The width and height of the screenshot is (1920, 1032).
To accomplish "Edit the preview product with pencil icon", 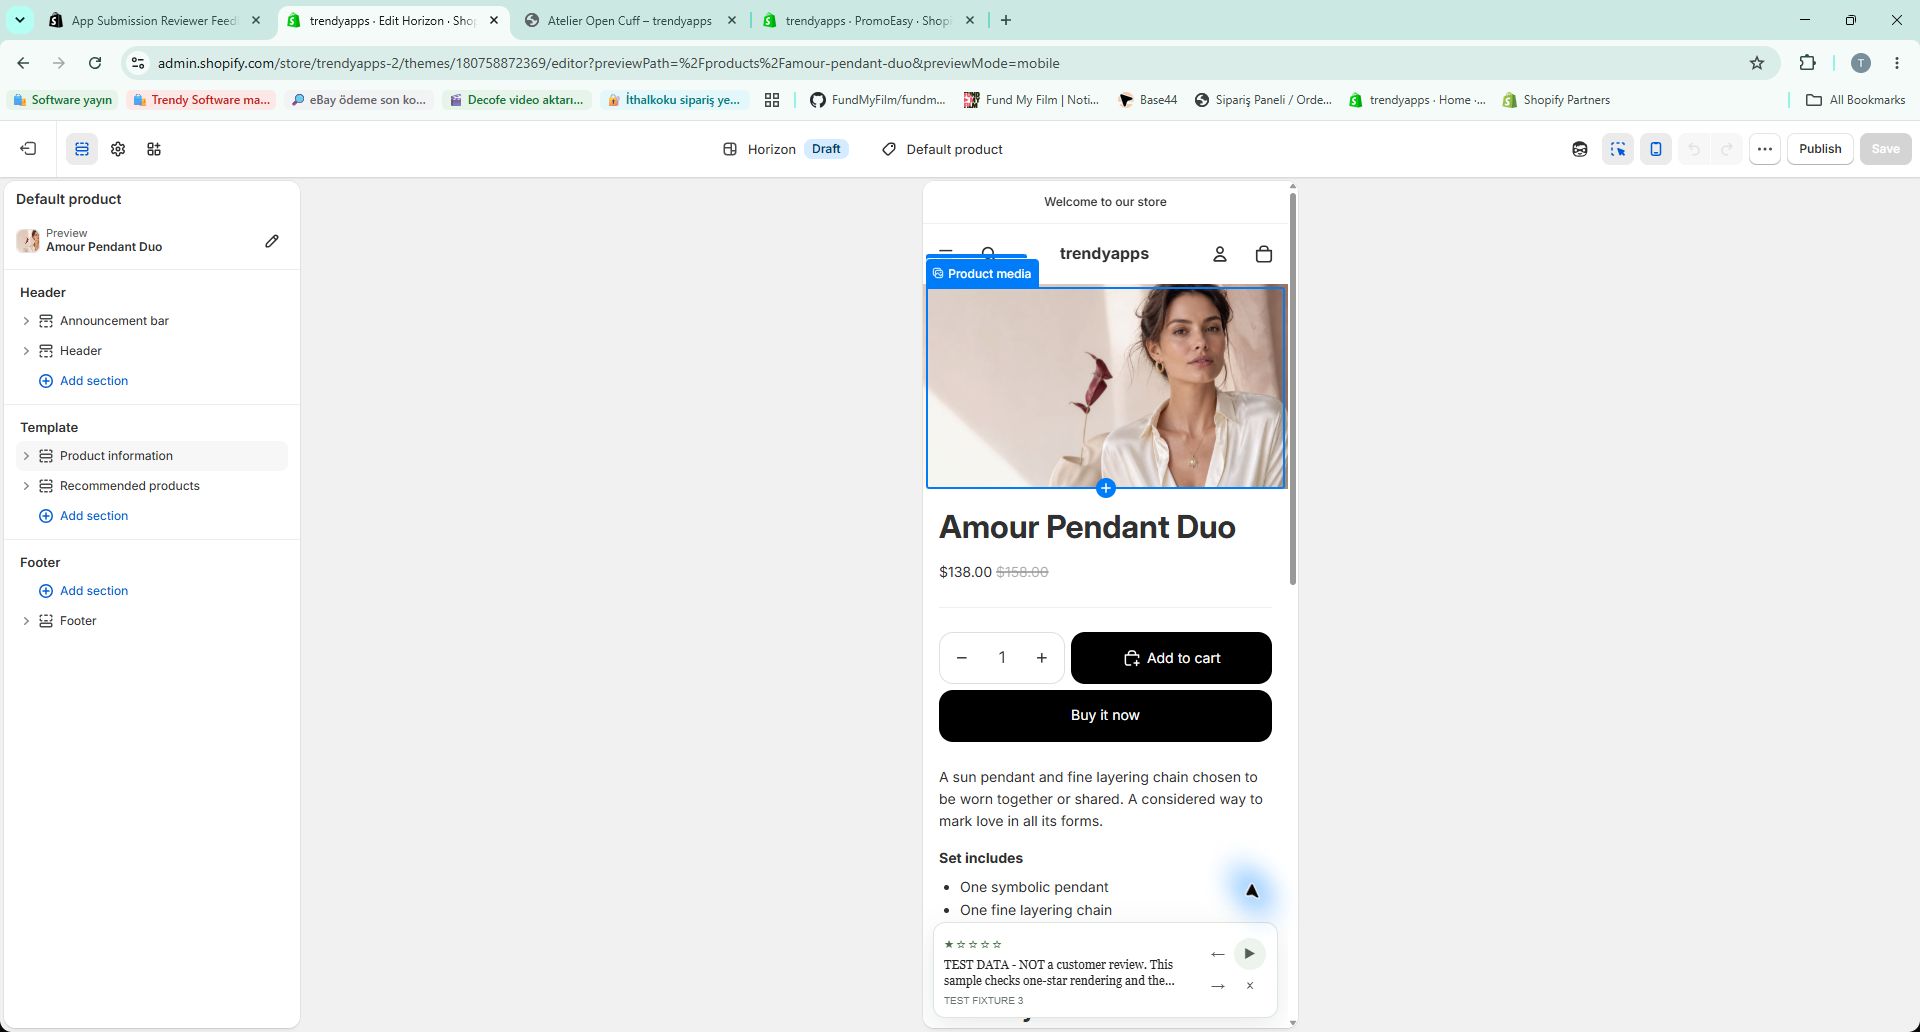I will 272,241.
